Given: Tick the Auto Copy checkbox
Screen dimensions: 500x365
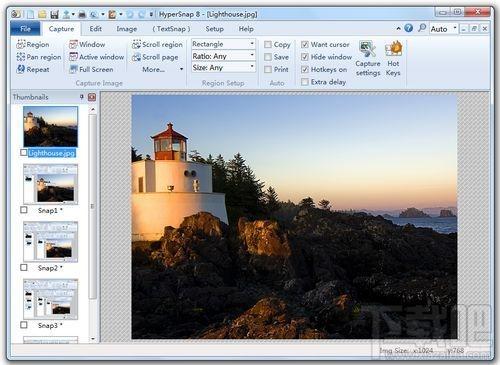Looking at the screenshot, I should pyautogui.click(x=268, y=44).
